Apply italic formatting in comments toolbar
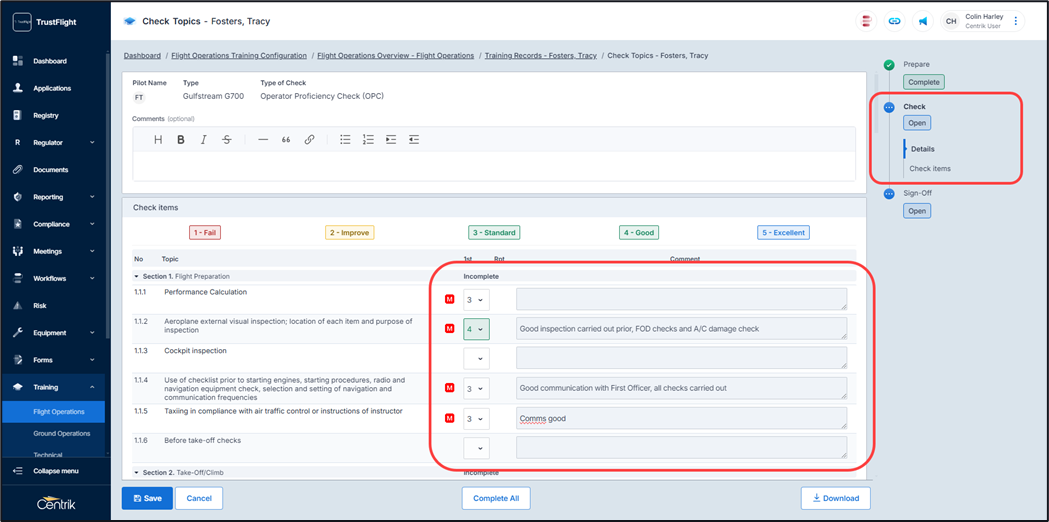This screenshot has width=1049, height=522. pyautogui.click(x=204, y=140)
